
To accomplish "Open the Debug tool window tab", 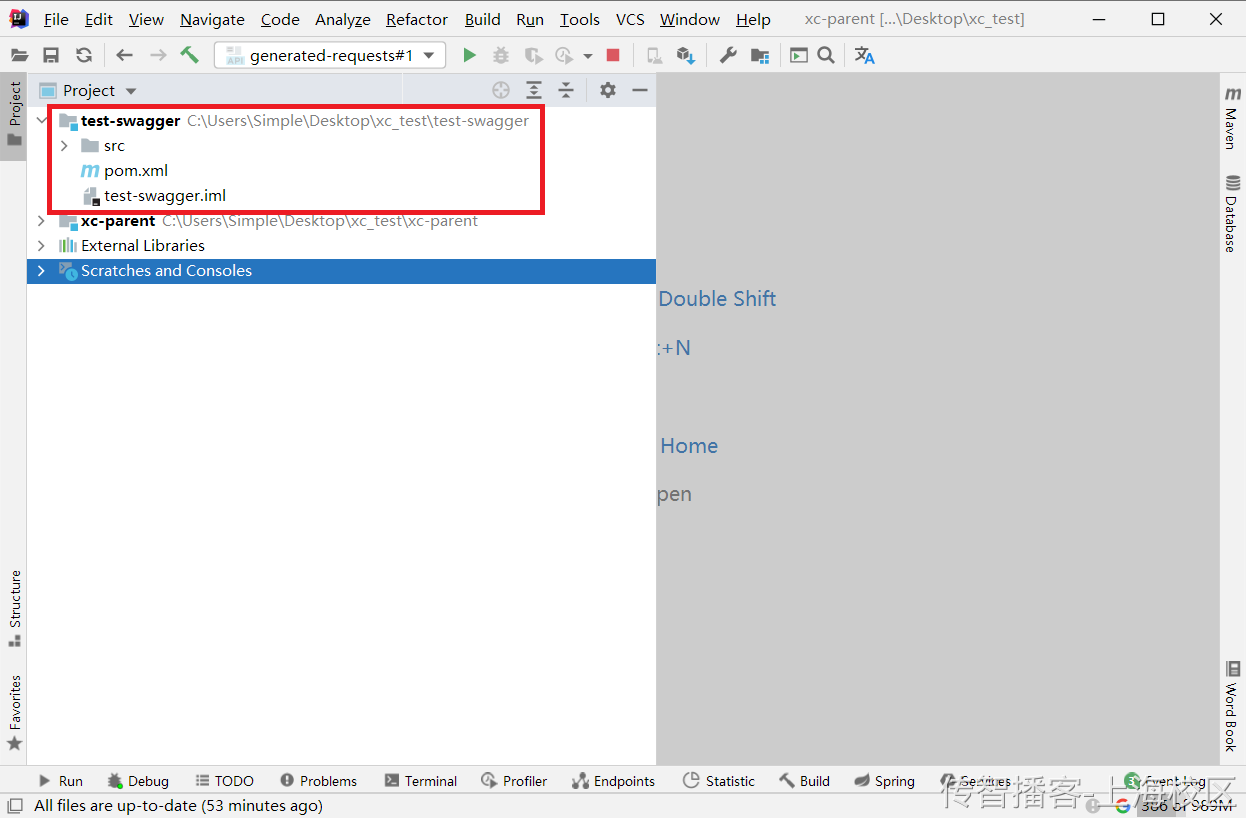I will click(x=138, y=781).
